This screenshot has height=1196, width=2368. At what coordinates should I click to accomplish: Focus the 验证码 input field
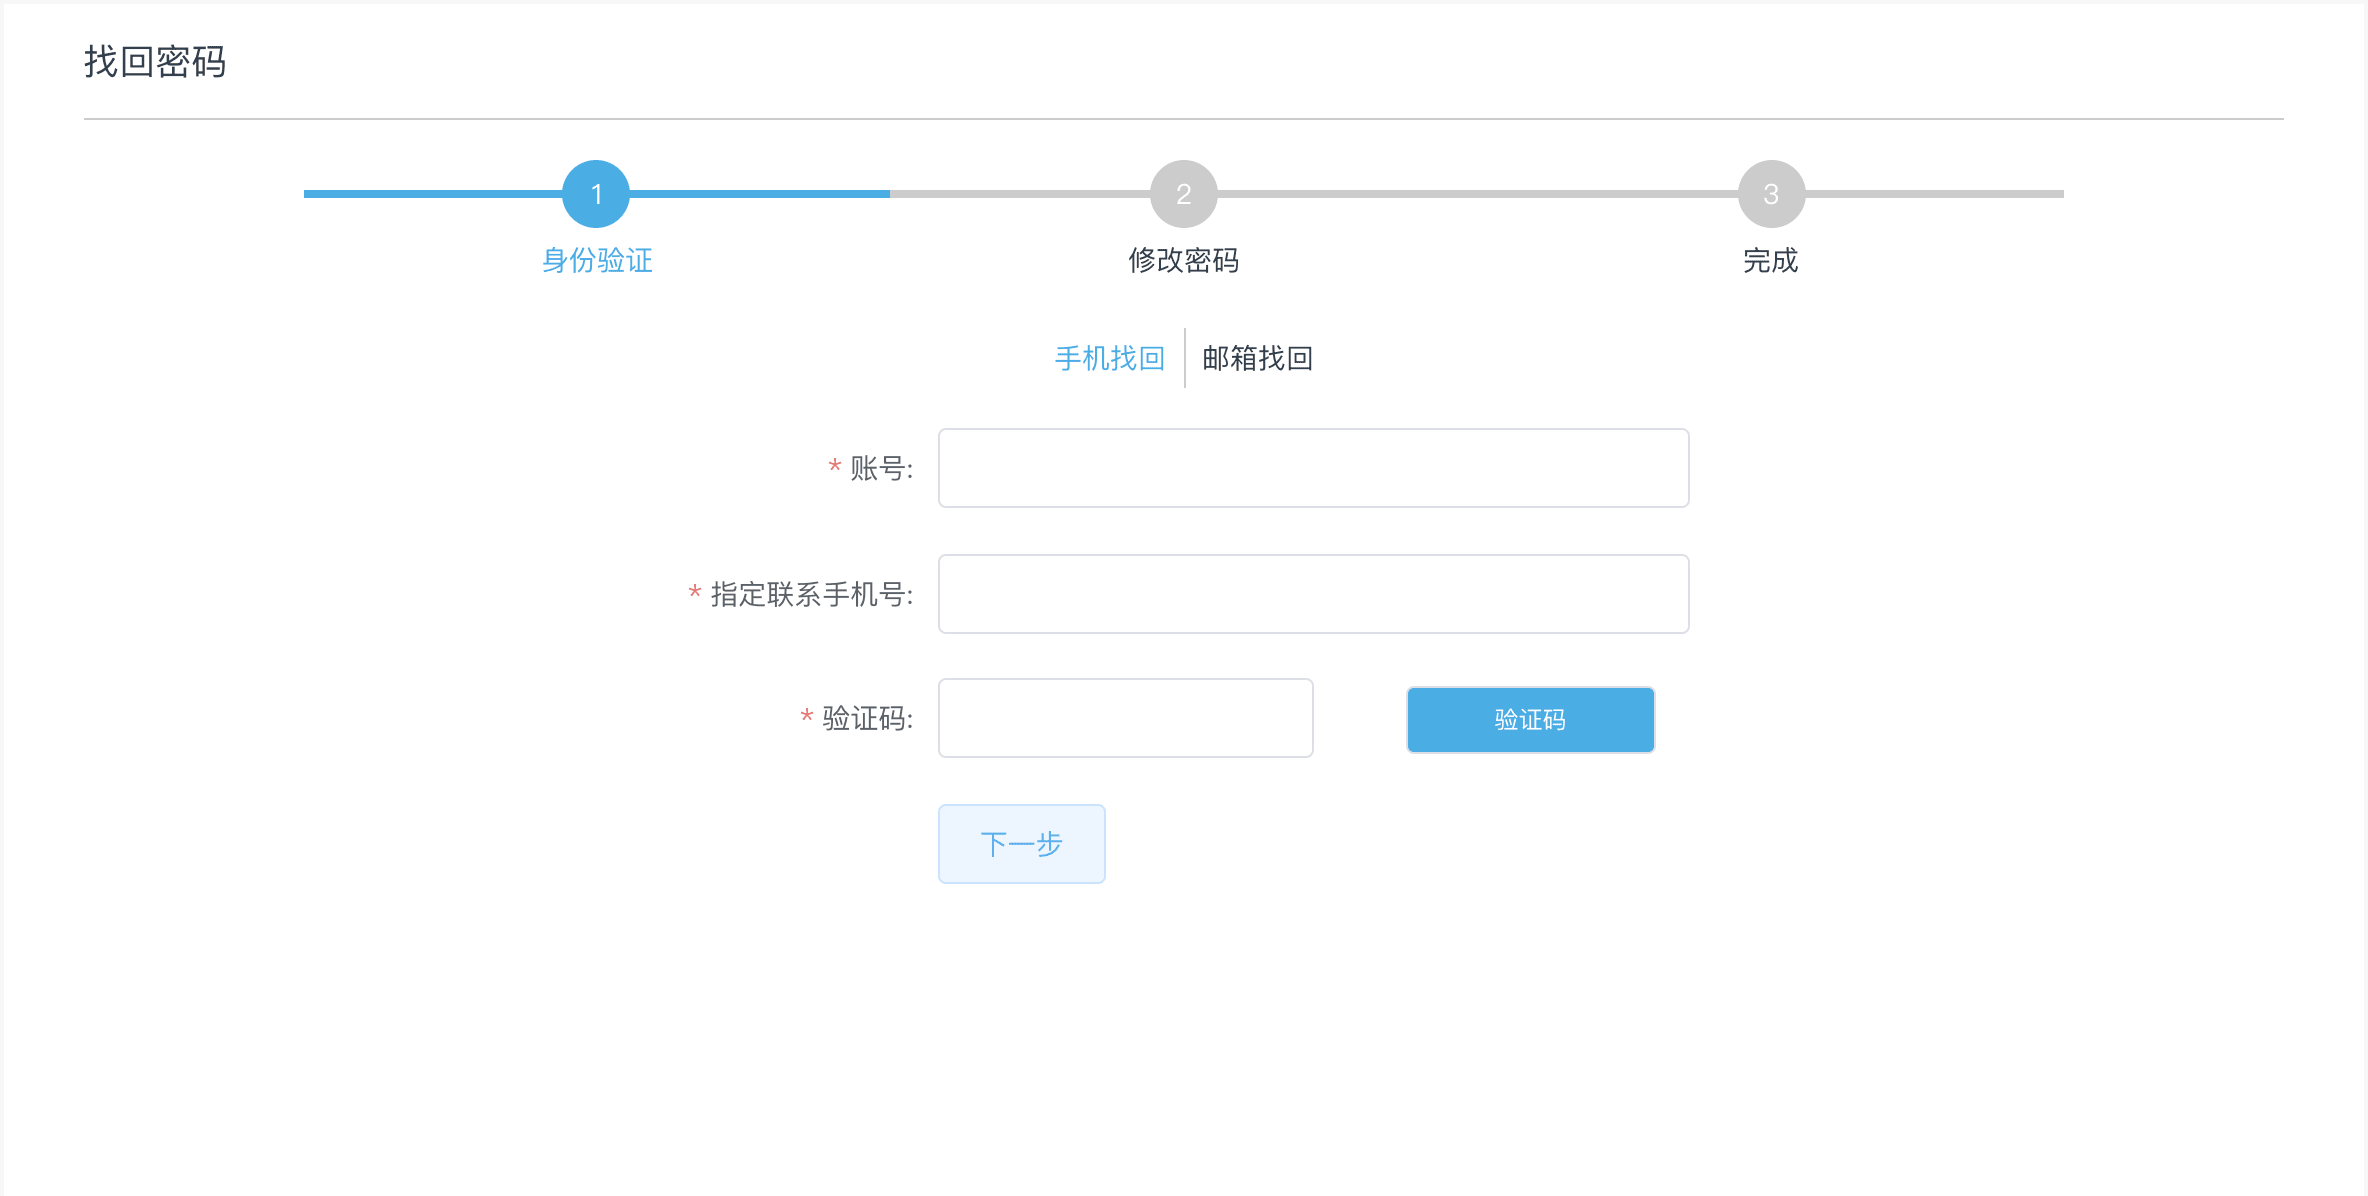(x=1125, y=718)
